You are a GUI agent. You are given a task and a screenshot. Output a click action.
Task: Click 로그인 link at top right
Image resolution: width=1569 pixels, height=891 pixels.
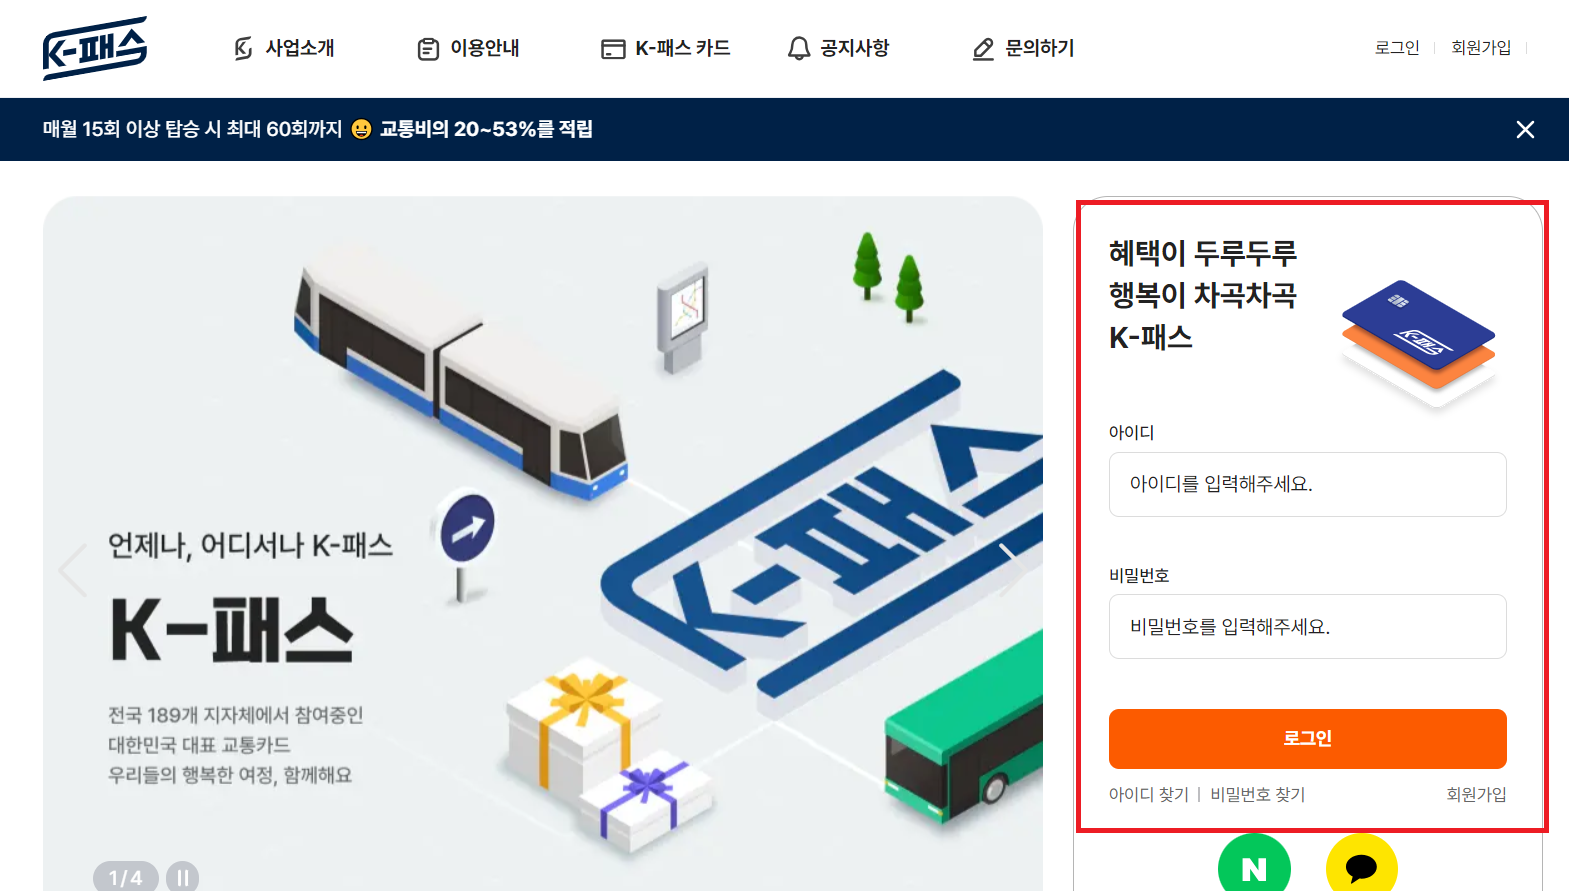(1397, 47)
